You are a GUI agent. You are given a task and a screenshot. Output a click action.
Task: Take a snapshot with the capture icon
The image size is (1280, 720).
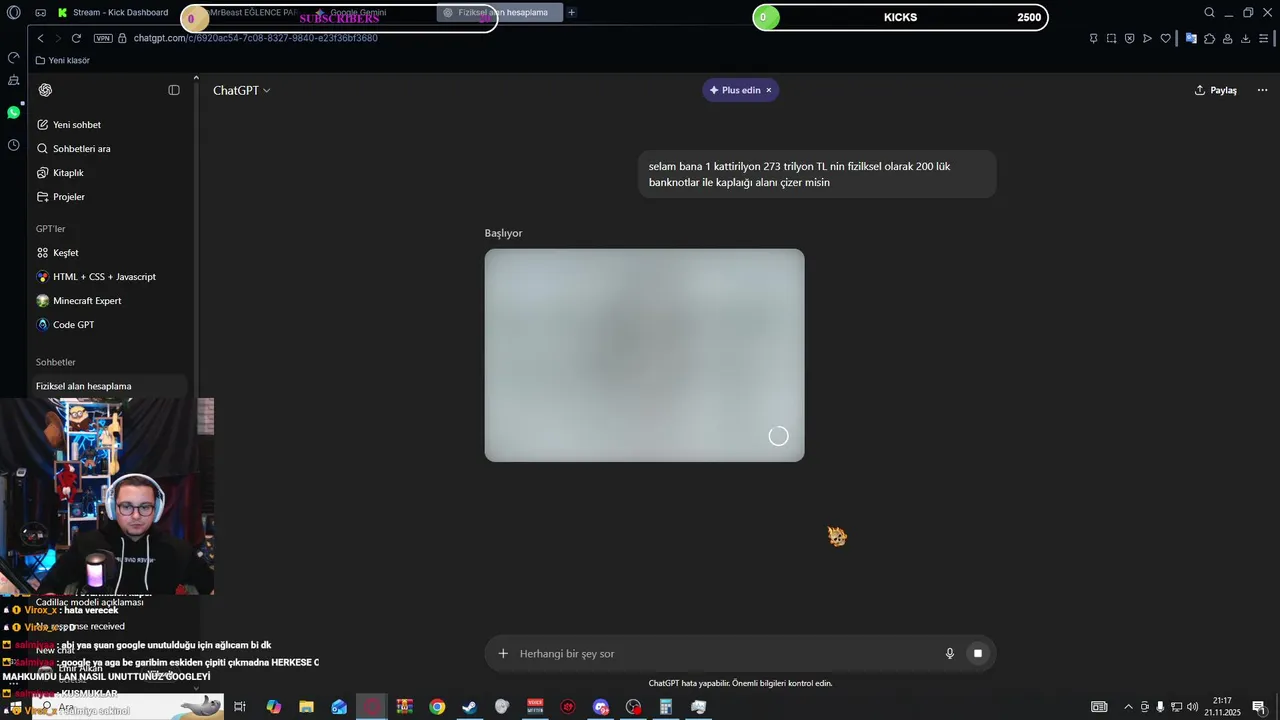pyautogui.click(x=1111, y=38)
